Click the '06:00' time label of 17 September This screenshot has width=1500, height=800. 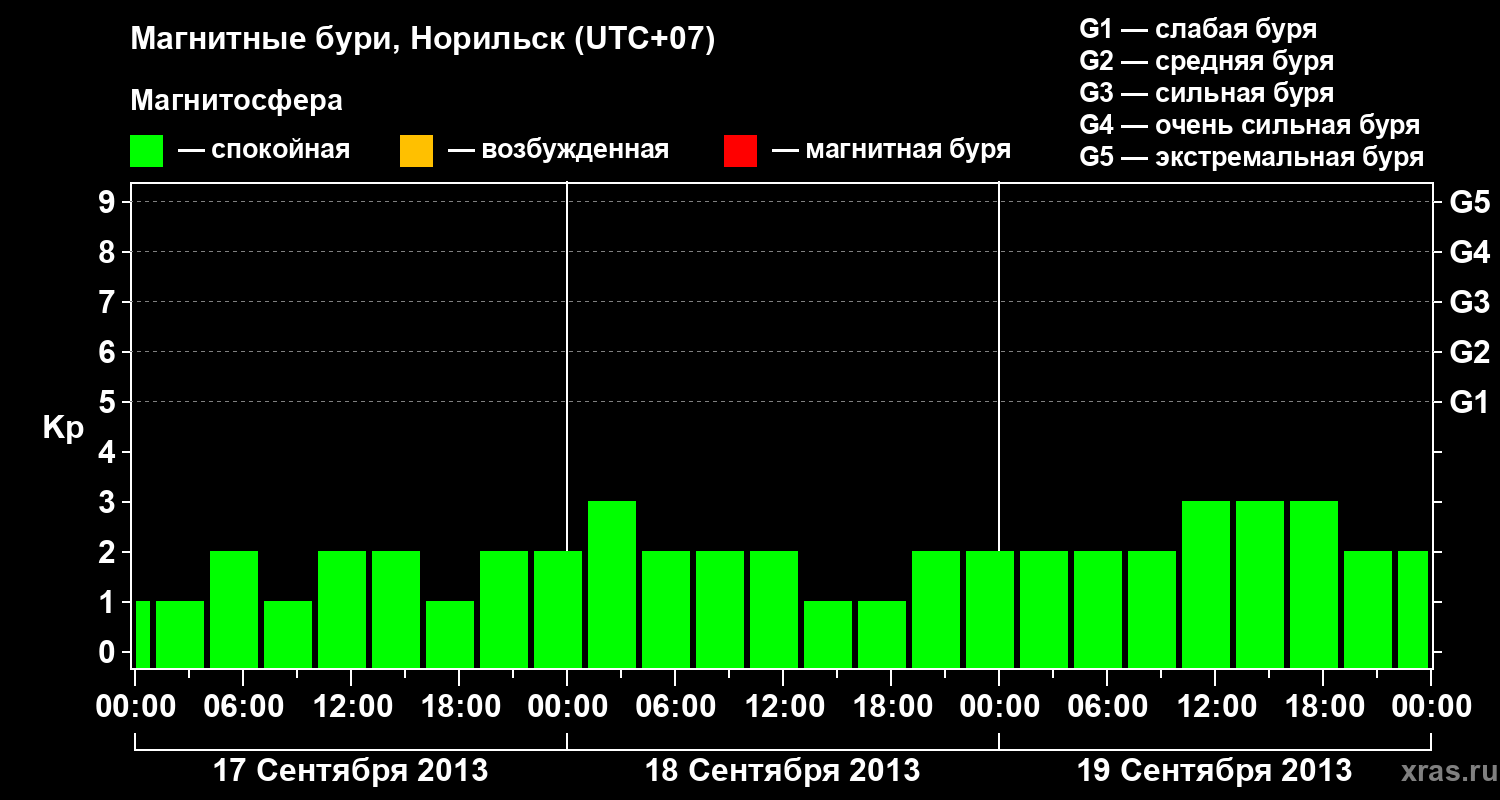pyautogui.click(x=243, y=707)
